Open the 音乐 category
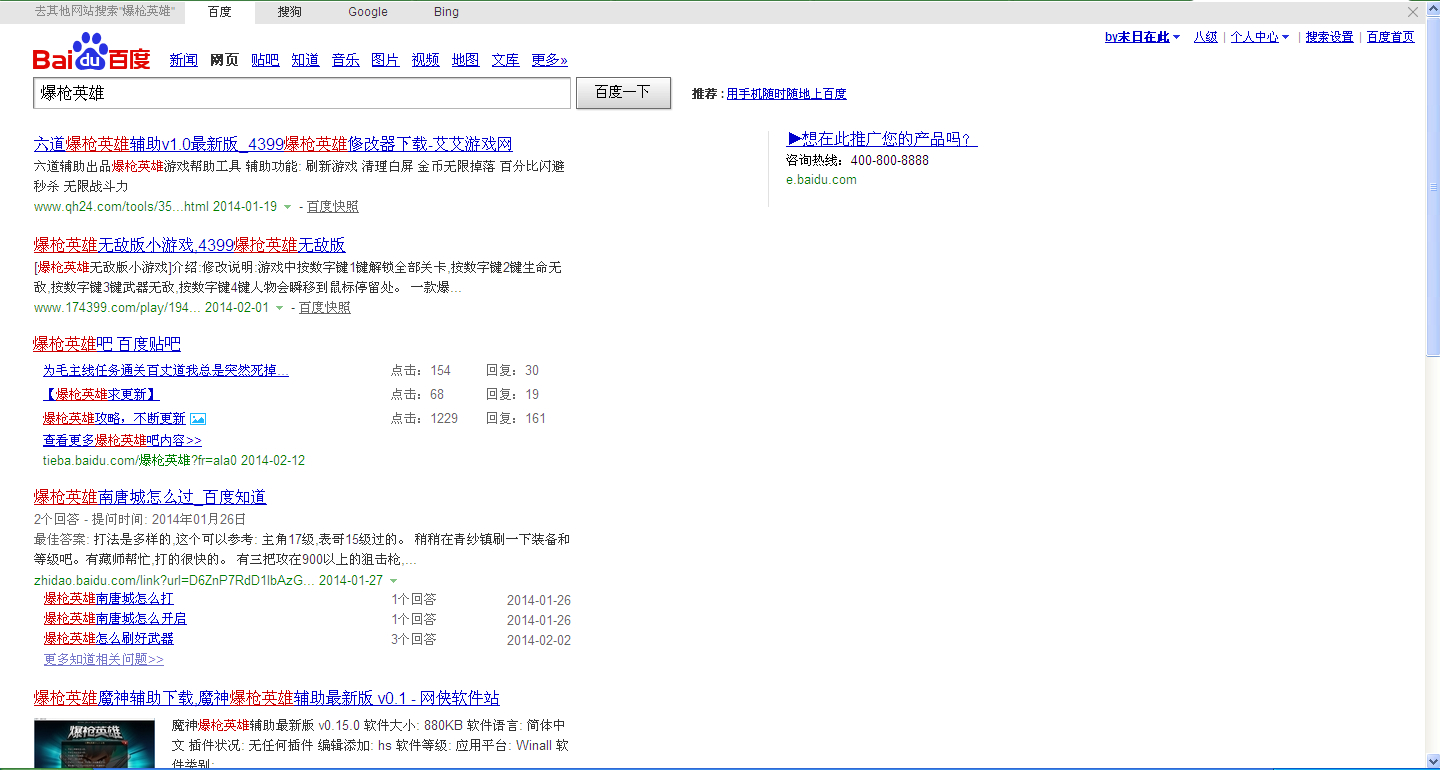1440x770 pixels. 346,60
